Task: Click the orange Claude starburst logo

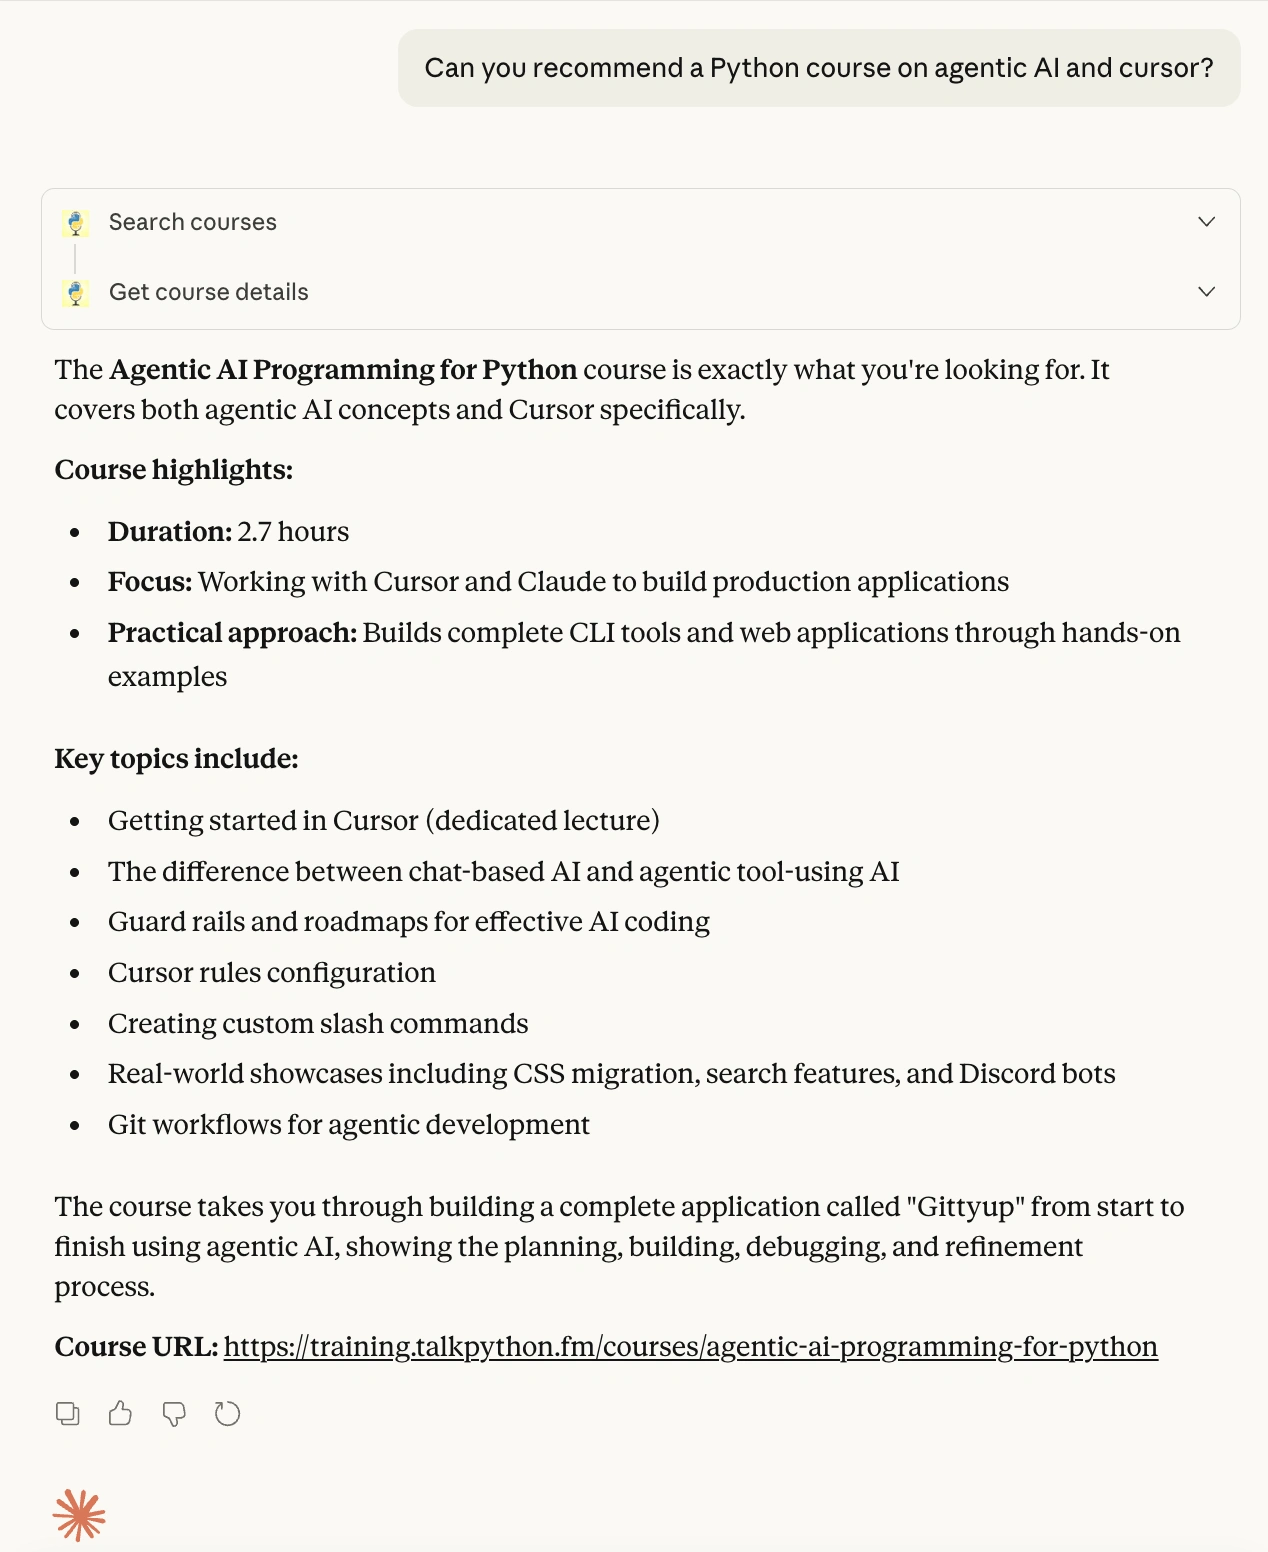Action: (79, 1515)
